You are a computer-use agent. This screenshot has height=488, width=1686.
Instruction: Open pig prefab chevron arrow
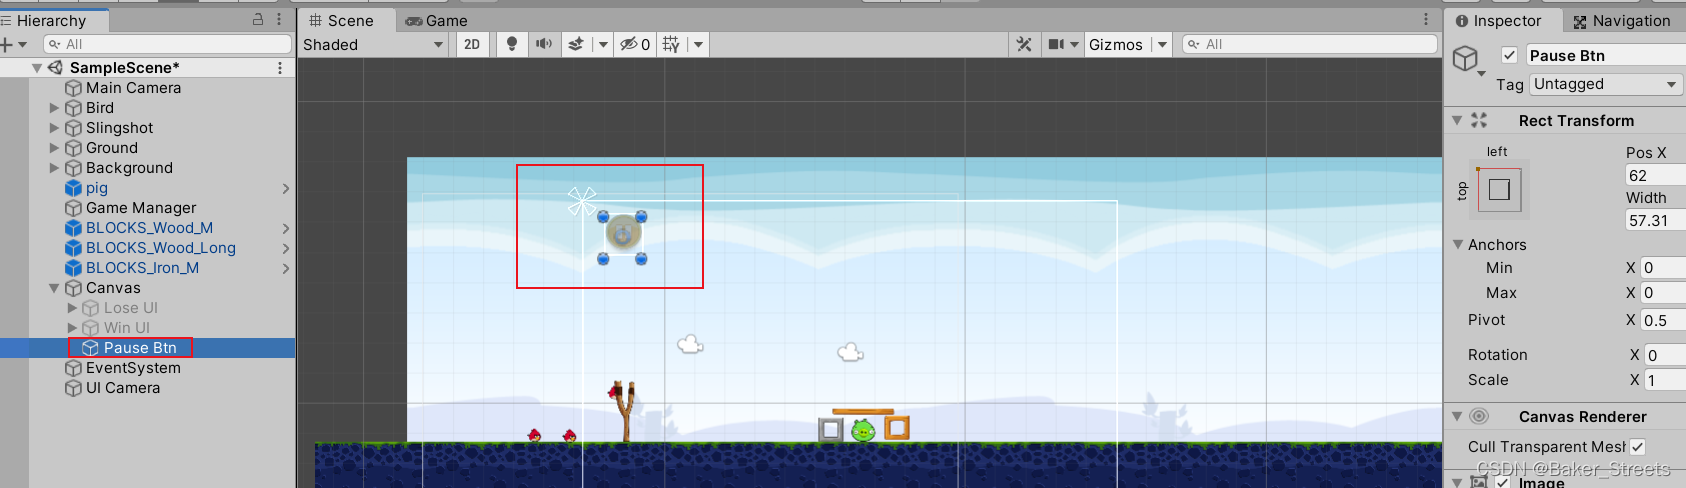pyautogui.click(x=286, y=188)
